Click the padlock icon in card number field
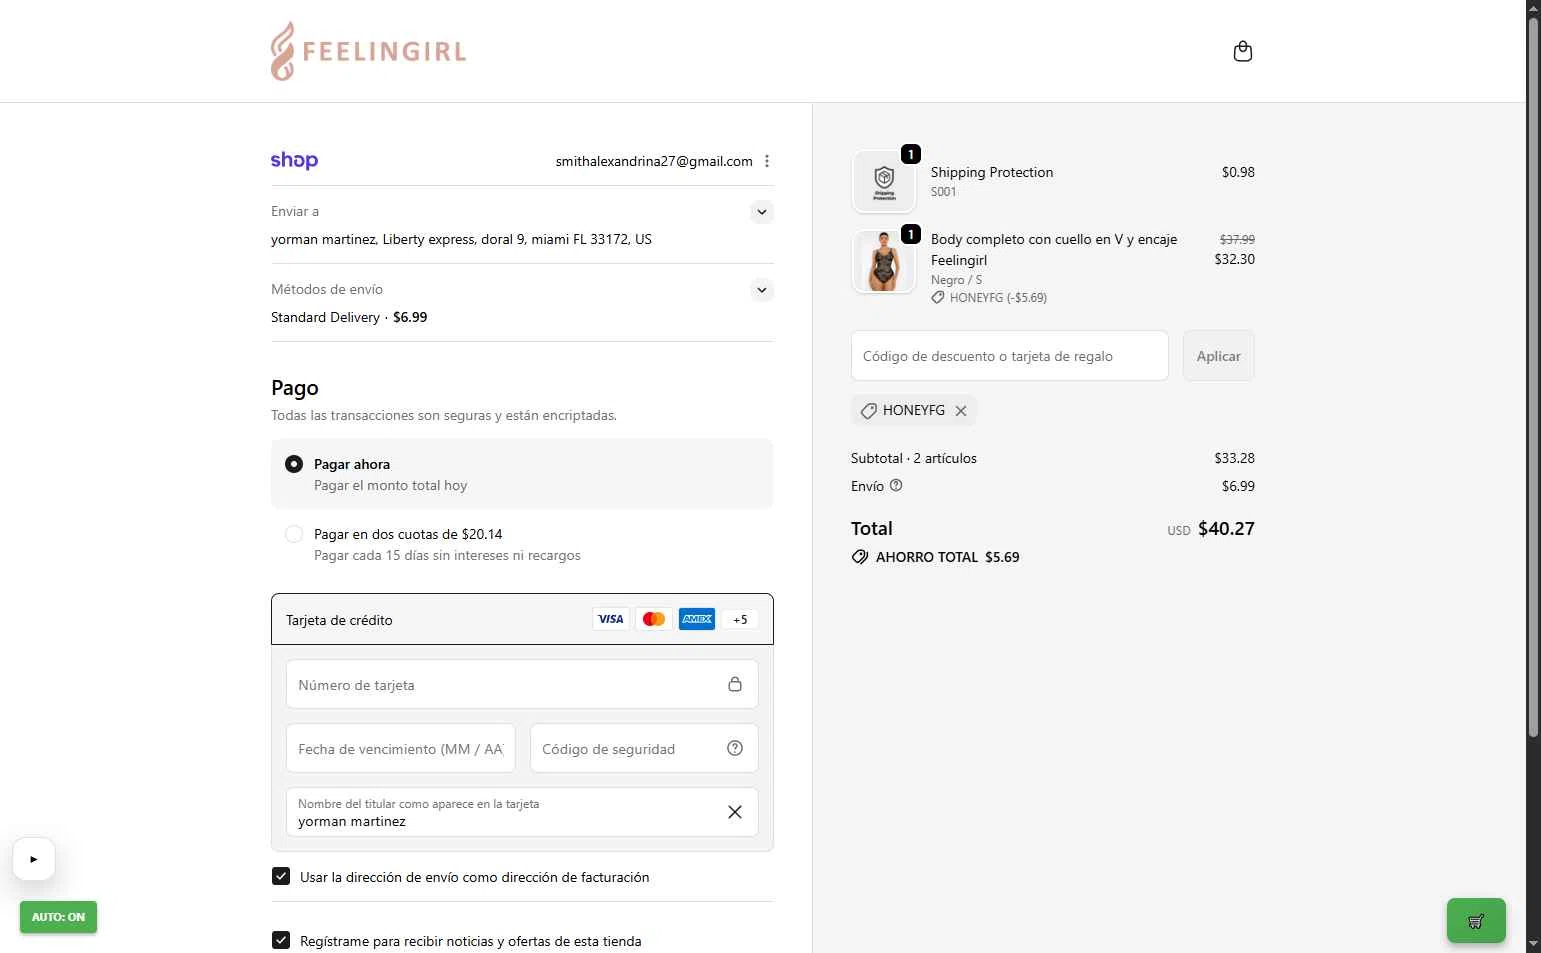Screen dimensions: 1541x953 pos(735,684)
